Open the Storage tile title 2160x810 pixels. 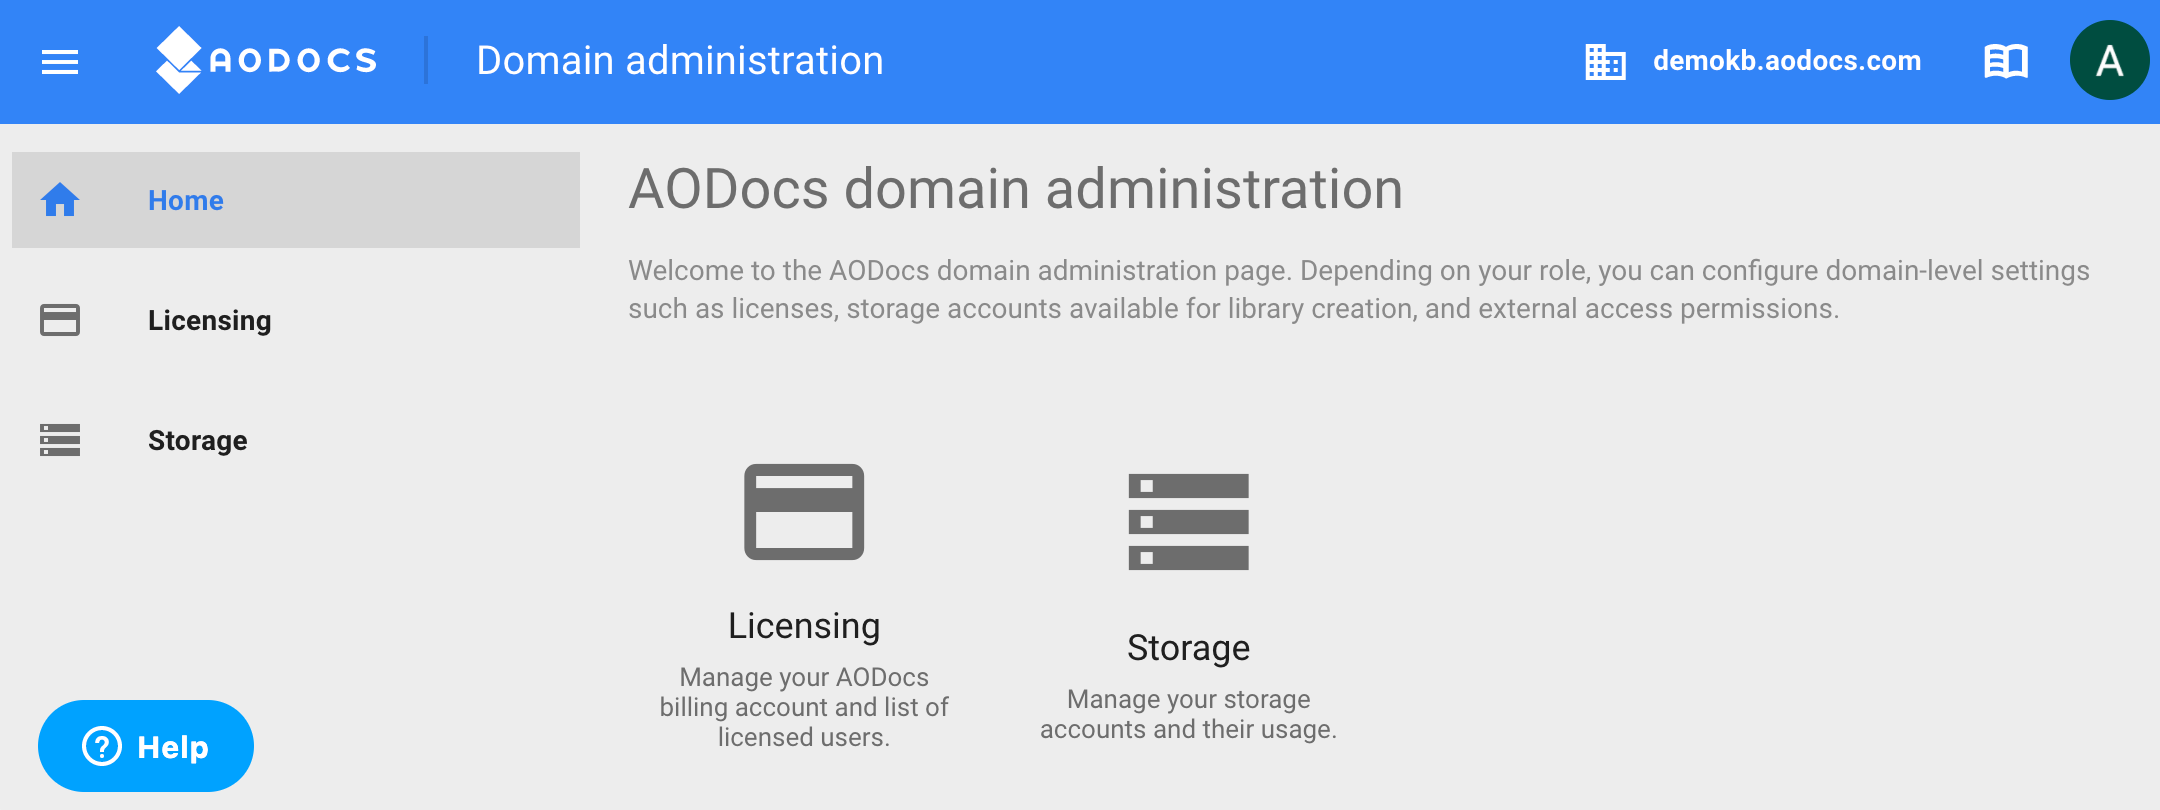click(1189, 648)
